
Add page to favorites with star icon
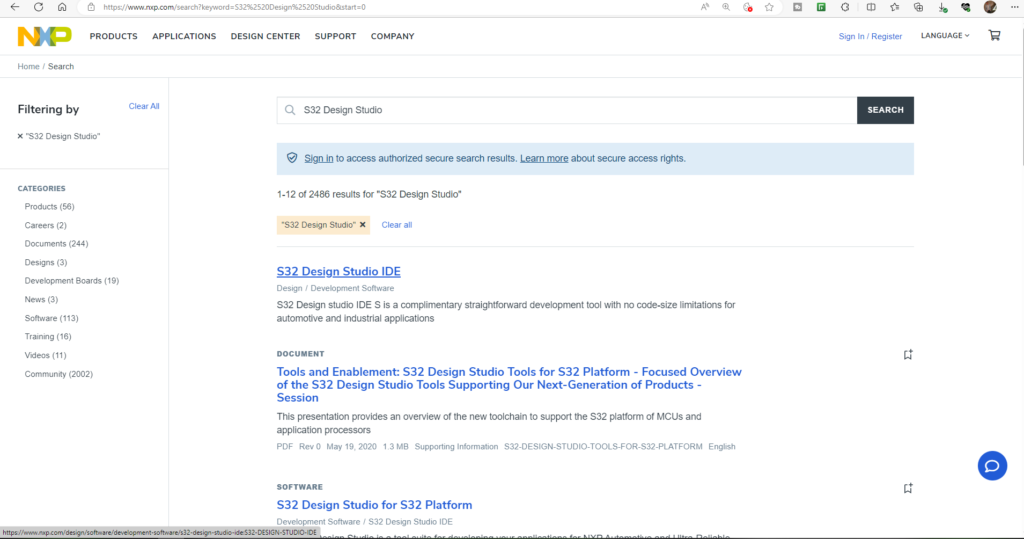pos(769,7)
